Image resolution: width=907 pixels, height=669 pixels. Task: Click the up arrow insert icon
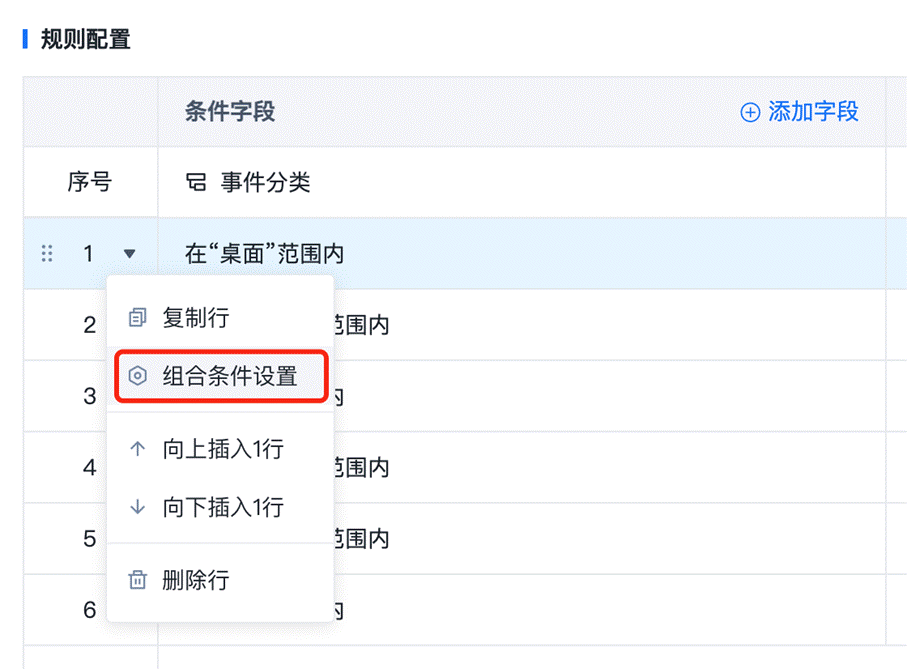point(137,449)
